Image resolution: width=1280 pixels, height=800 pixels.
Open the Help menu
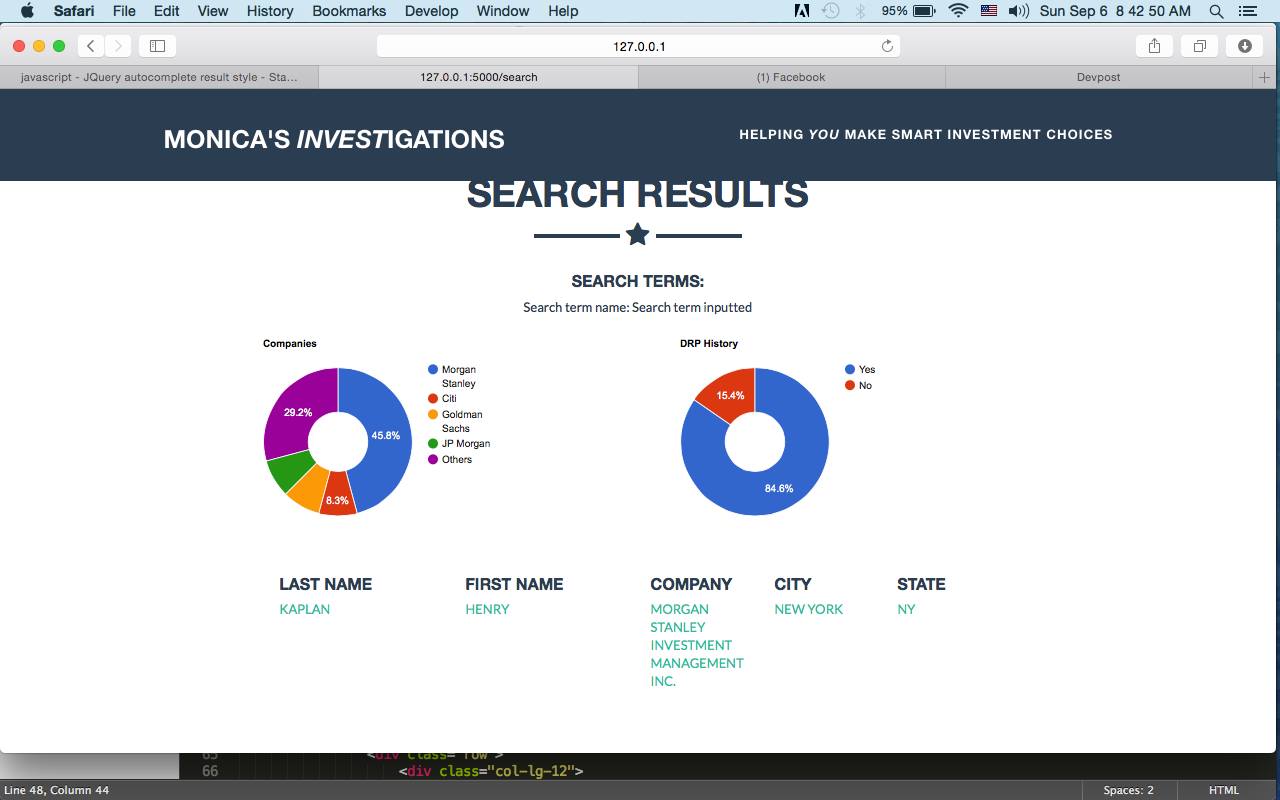[563, 11]
